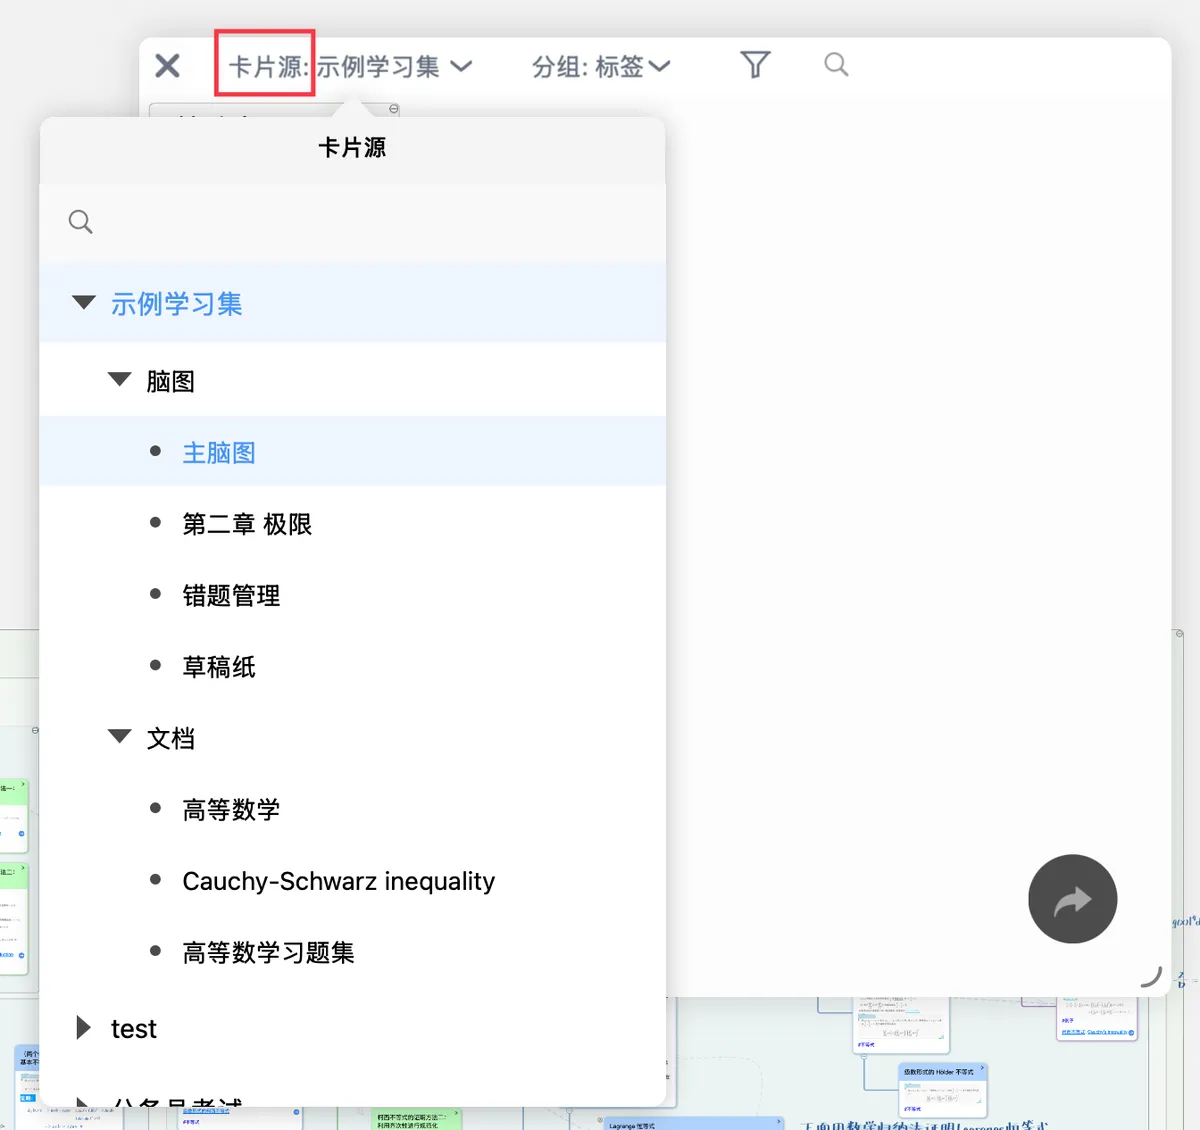Choose 草稿纸 mind map
1200x1130 pixels.
coord(353,667)
